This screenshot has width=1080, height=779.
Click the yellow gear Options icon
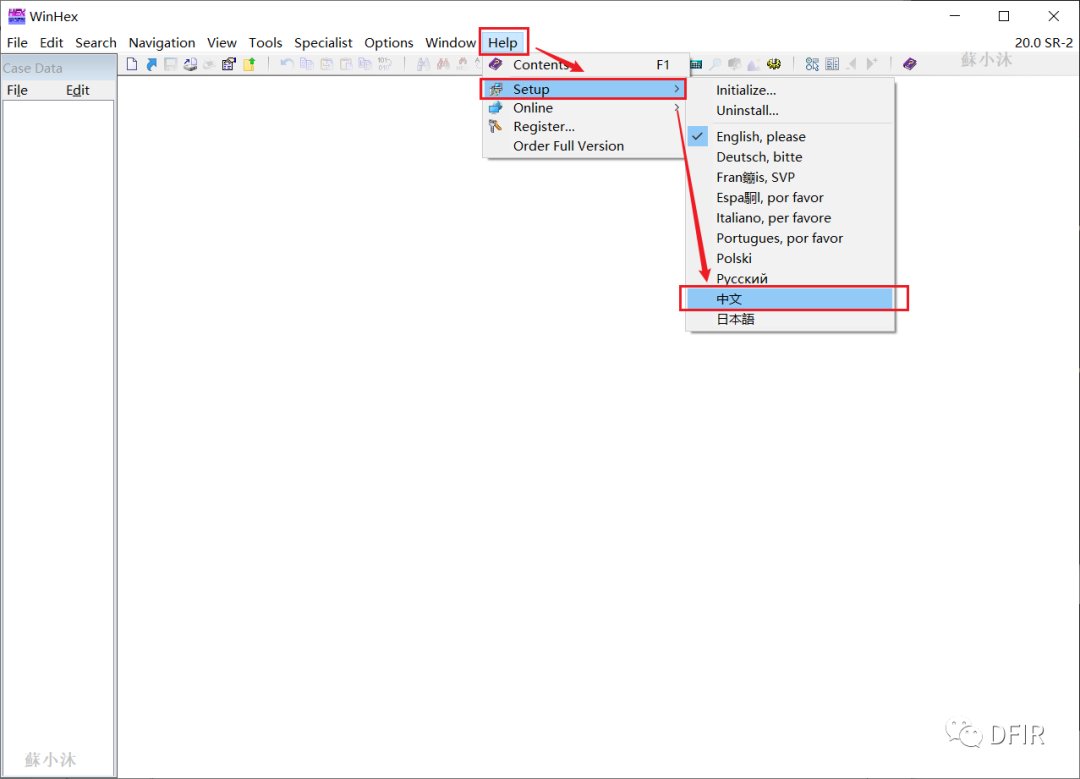point(774,64)
